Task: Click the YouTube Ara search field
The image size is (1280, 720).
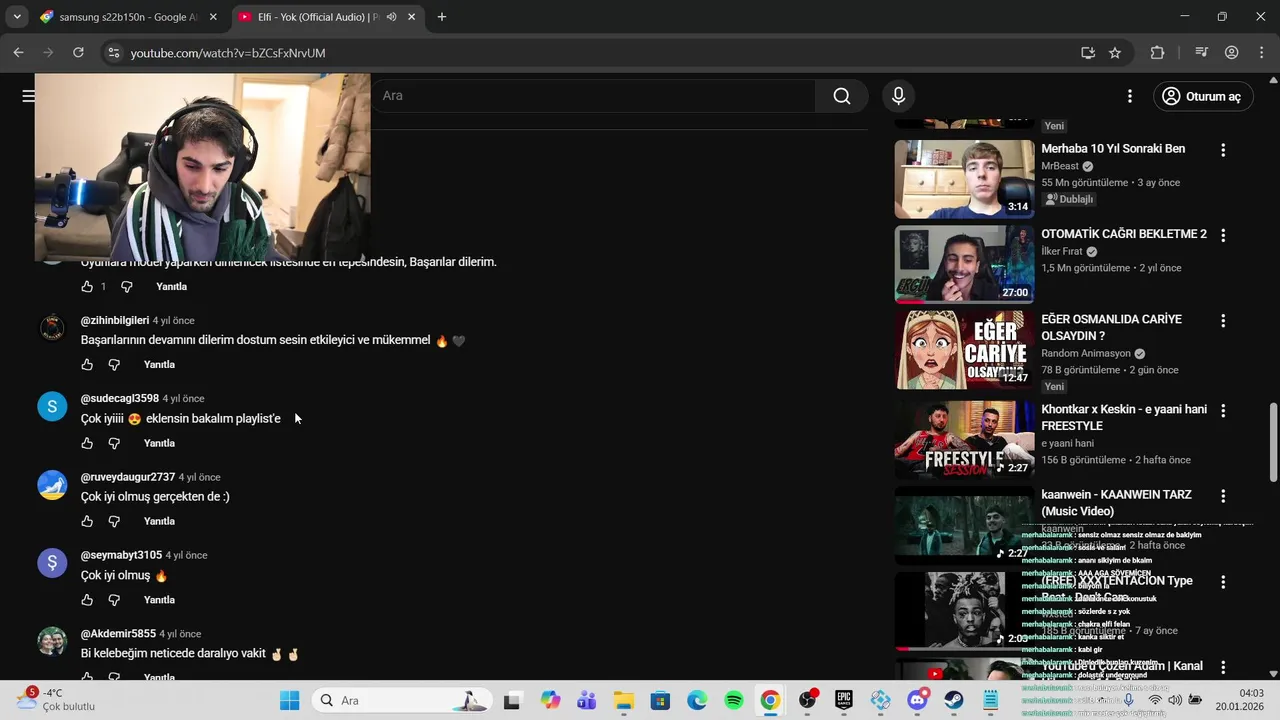Action: tap(593, 96)
